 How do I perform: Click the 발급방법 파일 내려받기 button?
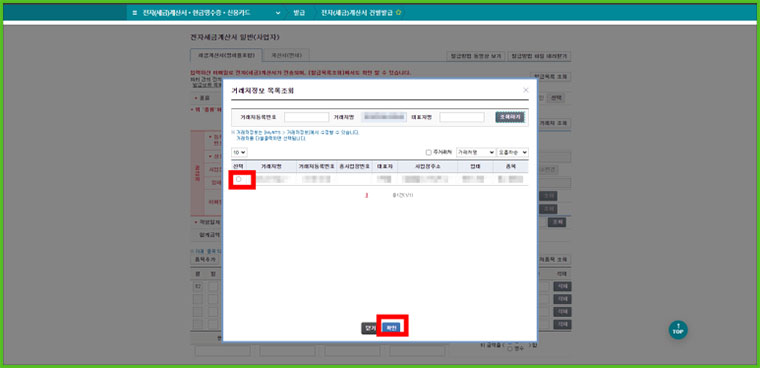539,56
